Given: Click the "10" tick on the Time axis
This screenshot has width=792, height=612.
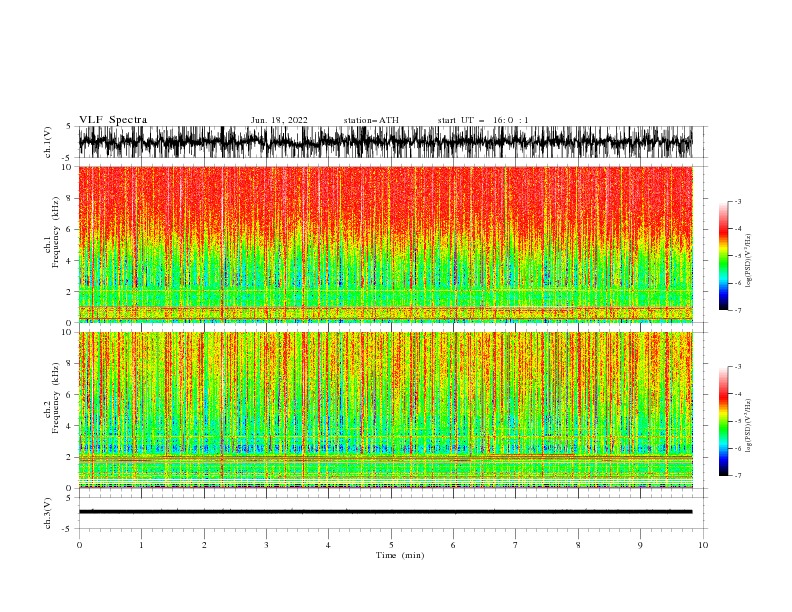Looking at the screenshot, I should click(703, 545).
